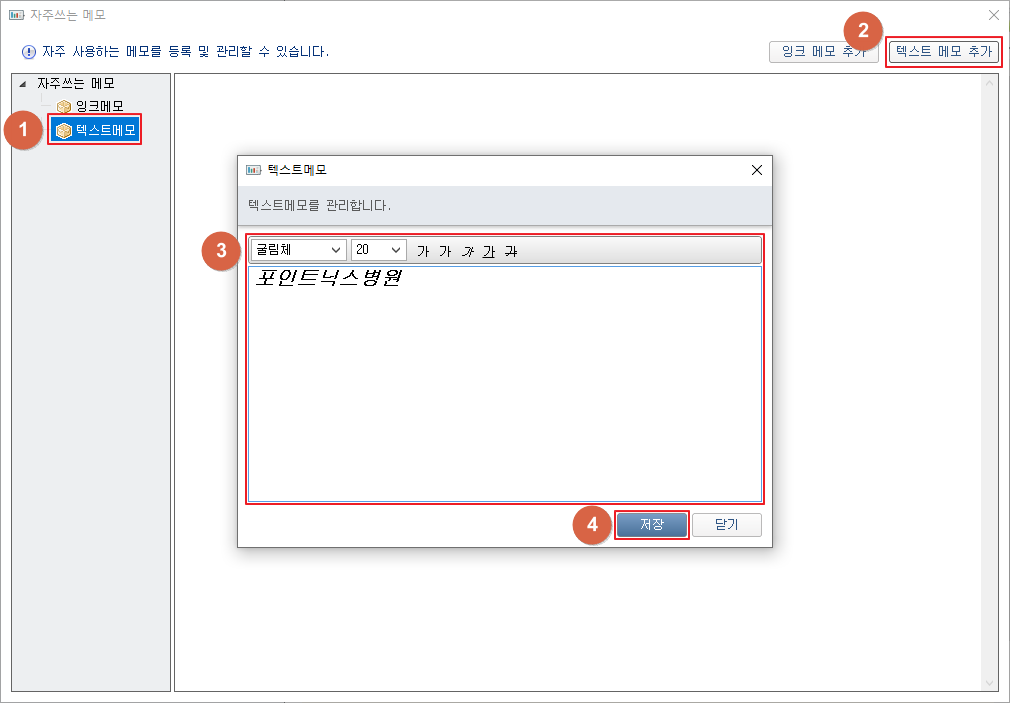Save the memo with 저장 button

coord(652,525)
